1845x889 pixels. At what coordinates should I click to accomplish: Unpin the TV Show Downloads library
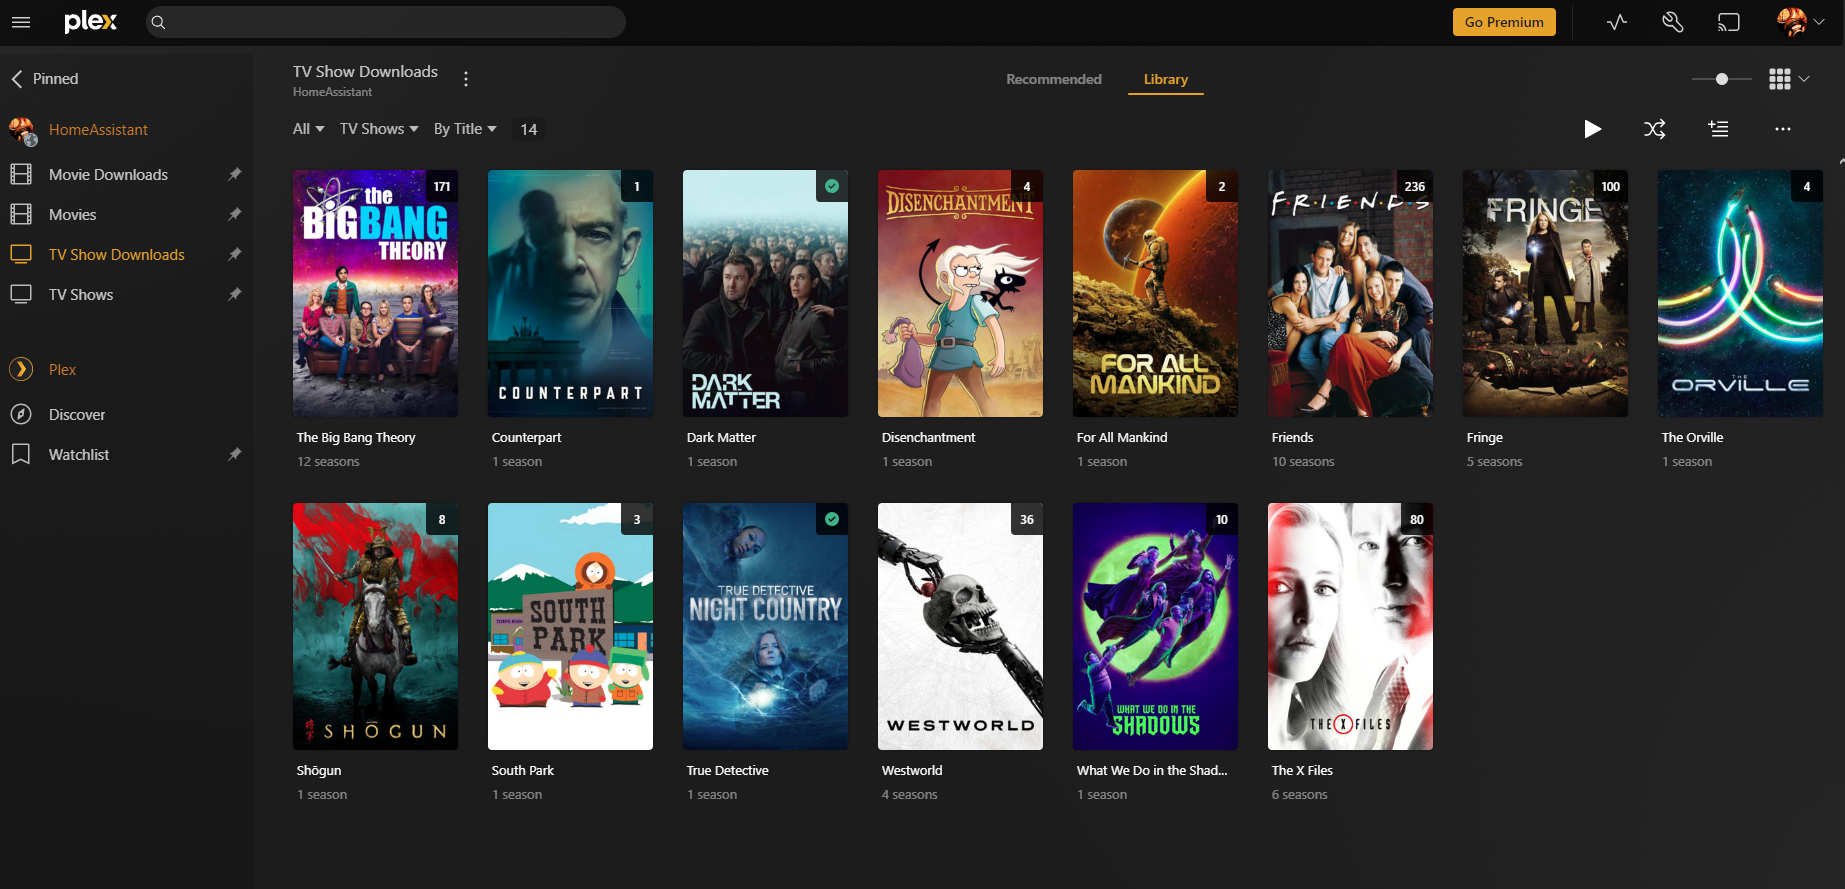pos(235,254)
